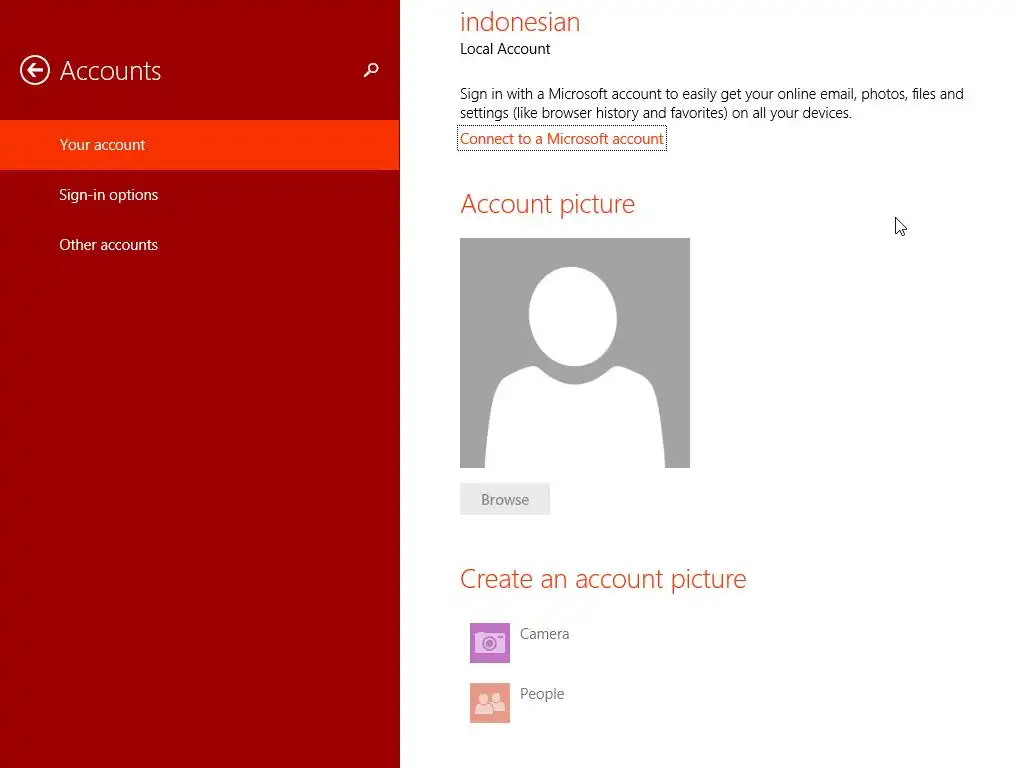
Task: Go back using the circled arrow
Action: tap(35, 70)
